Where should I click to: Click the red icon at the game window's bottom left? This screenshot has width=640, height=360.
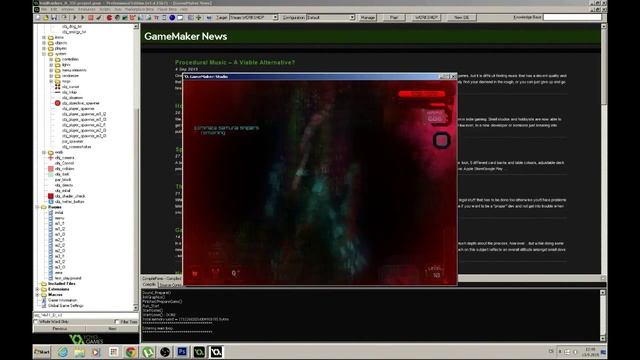pos(195,273)
